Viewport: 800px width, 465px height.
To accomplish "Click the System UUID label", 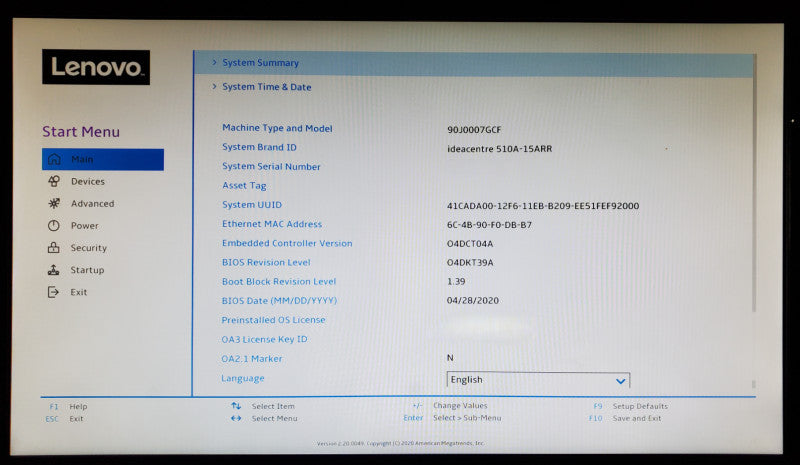I will pos(252,205).
